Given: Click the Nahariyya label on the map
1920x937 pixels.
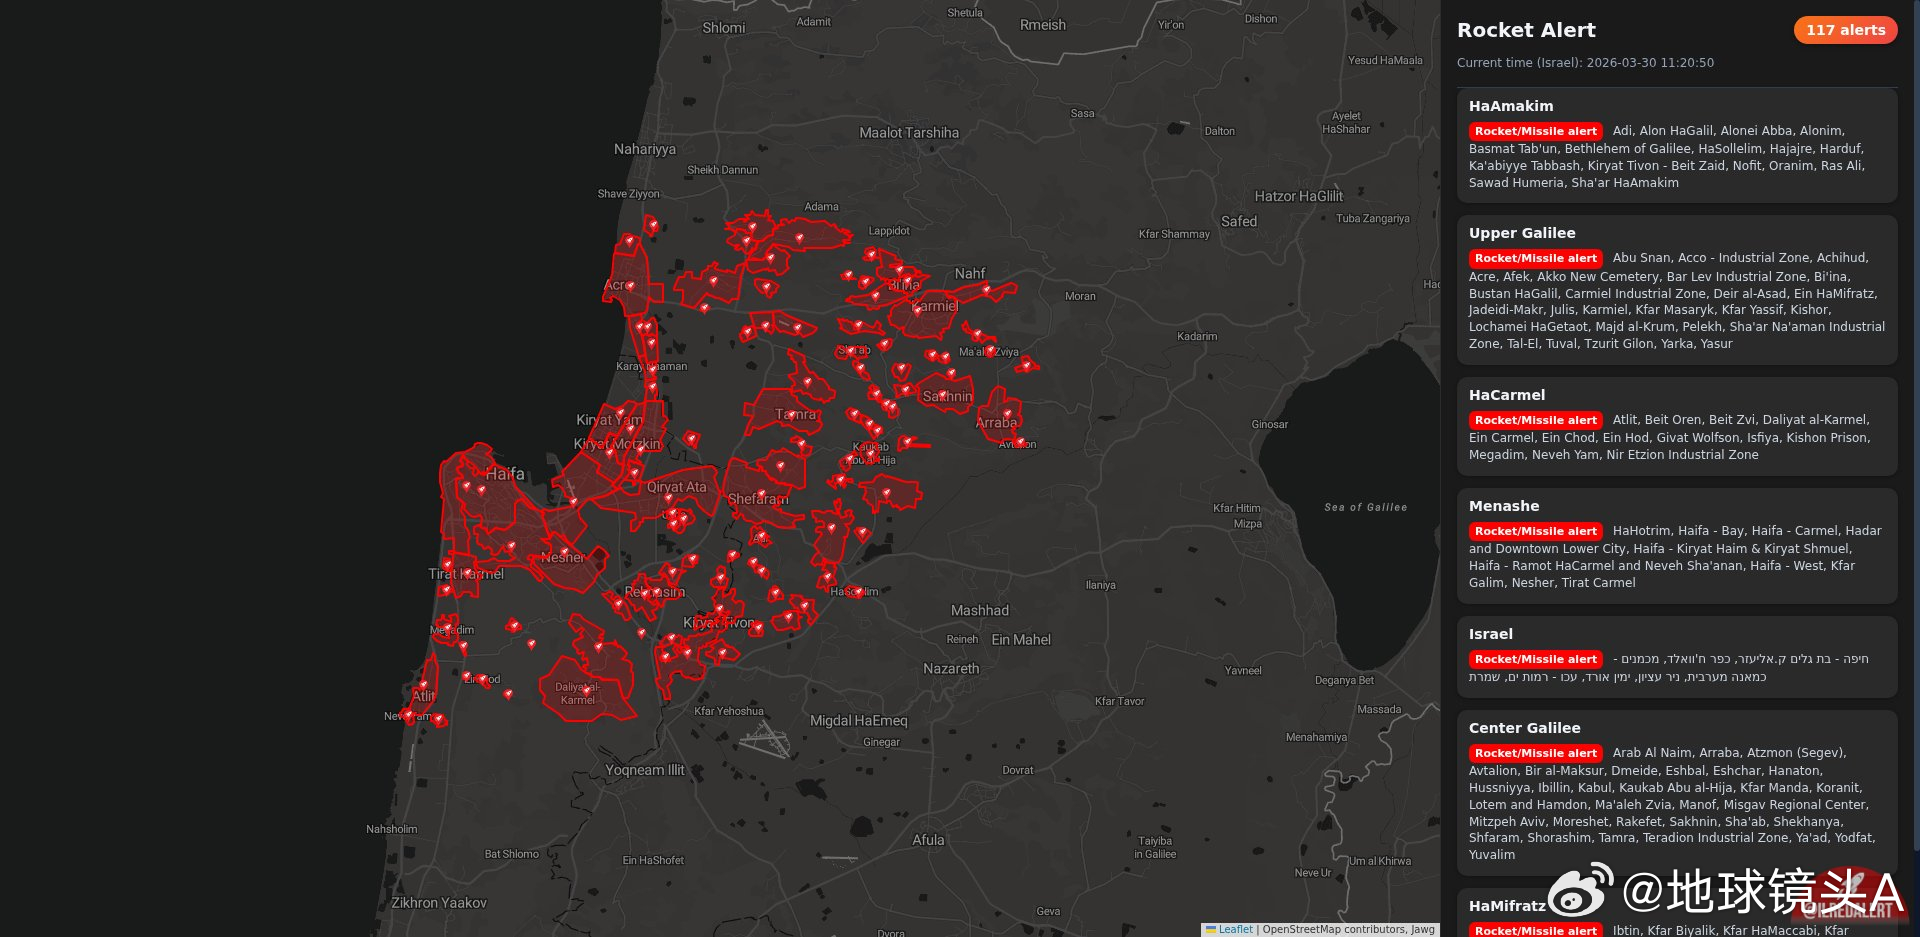Looking at the screenshot, I should (645, 149).
